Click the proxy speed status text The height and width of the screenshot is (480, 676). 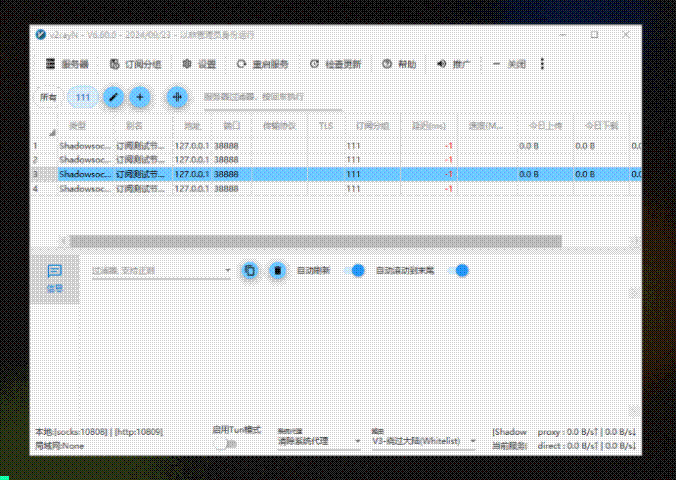point(586,432)
